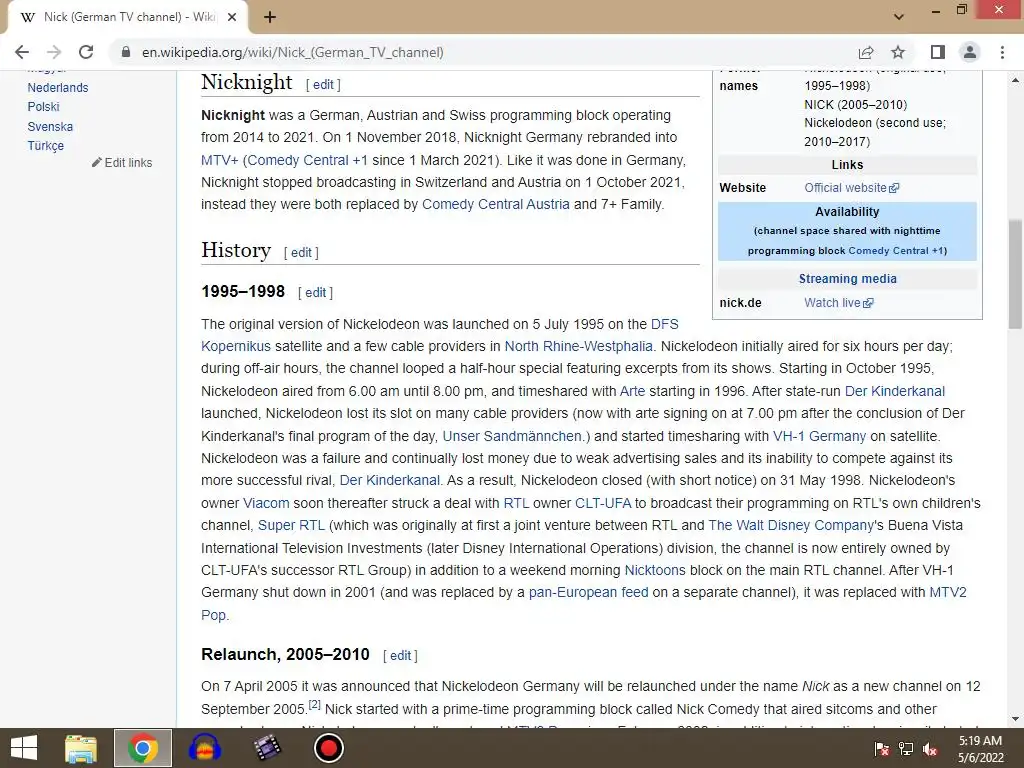Open citation footnote [2]
The width and height of the screenshot is (1024, 768).
[x=314, y=705]
